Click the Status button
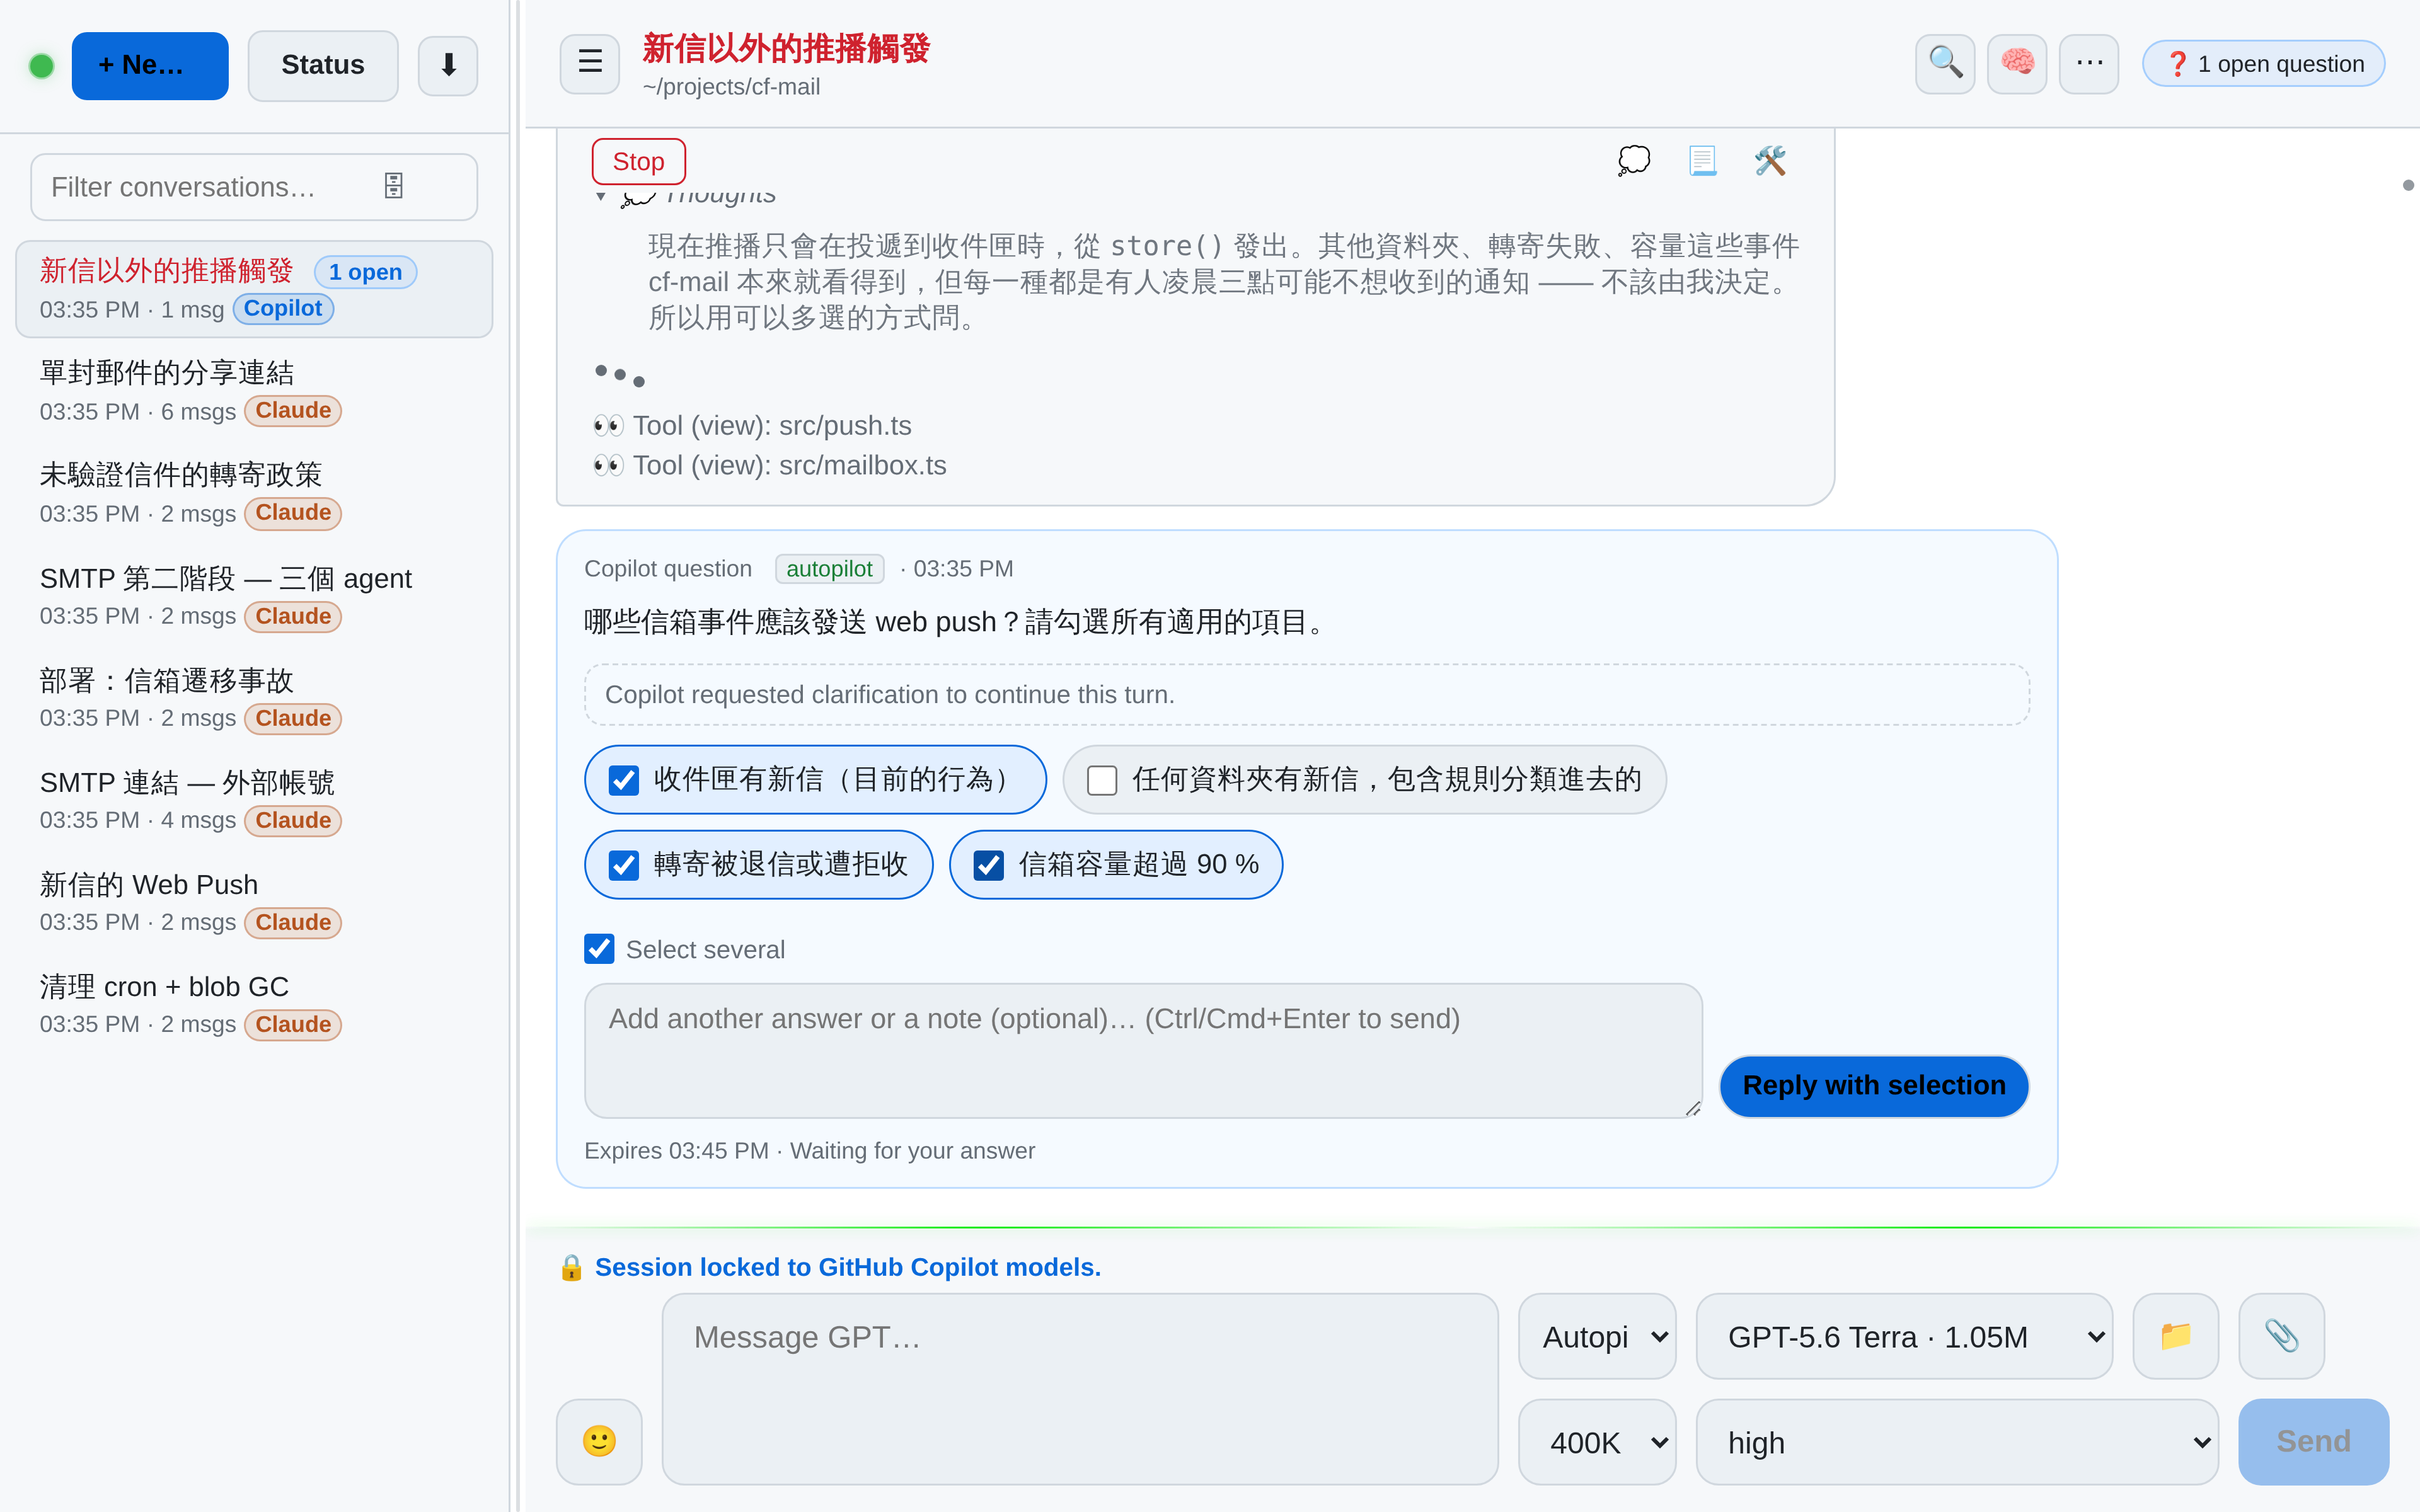 322,65
